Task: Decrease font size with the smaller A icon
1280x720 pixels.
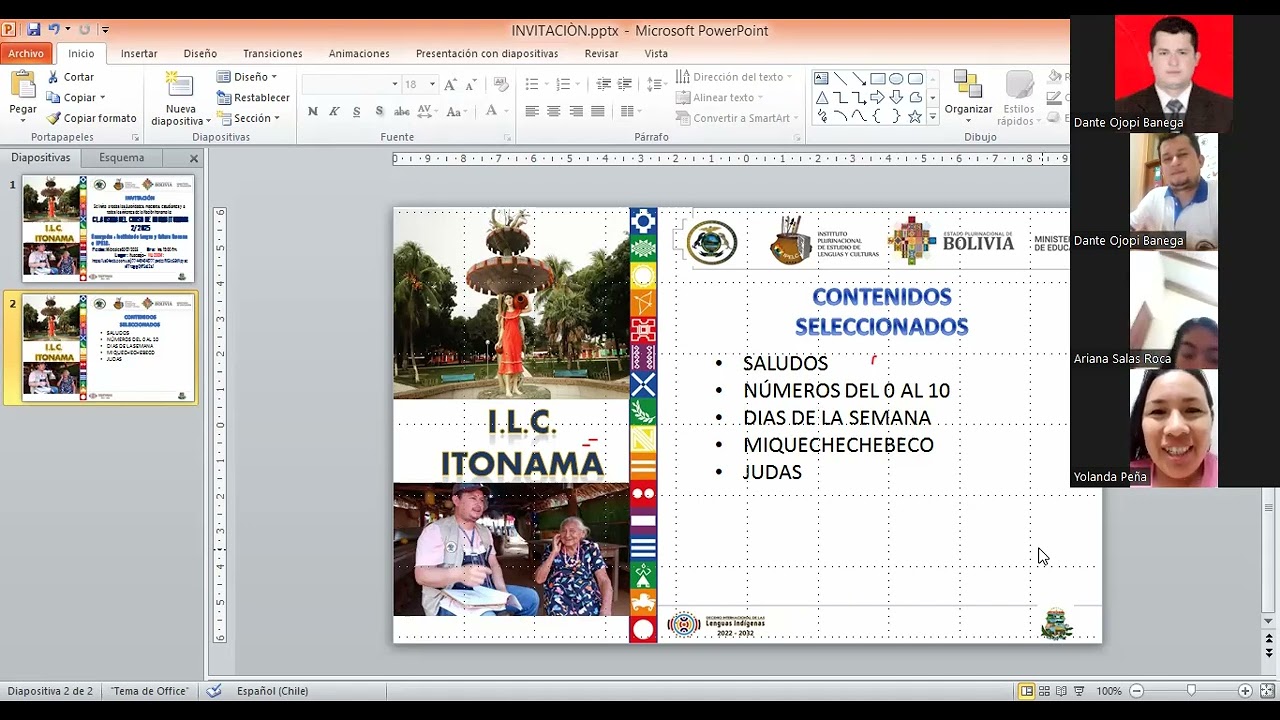Action: (470, 85)
